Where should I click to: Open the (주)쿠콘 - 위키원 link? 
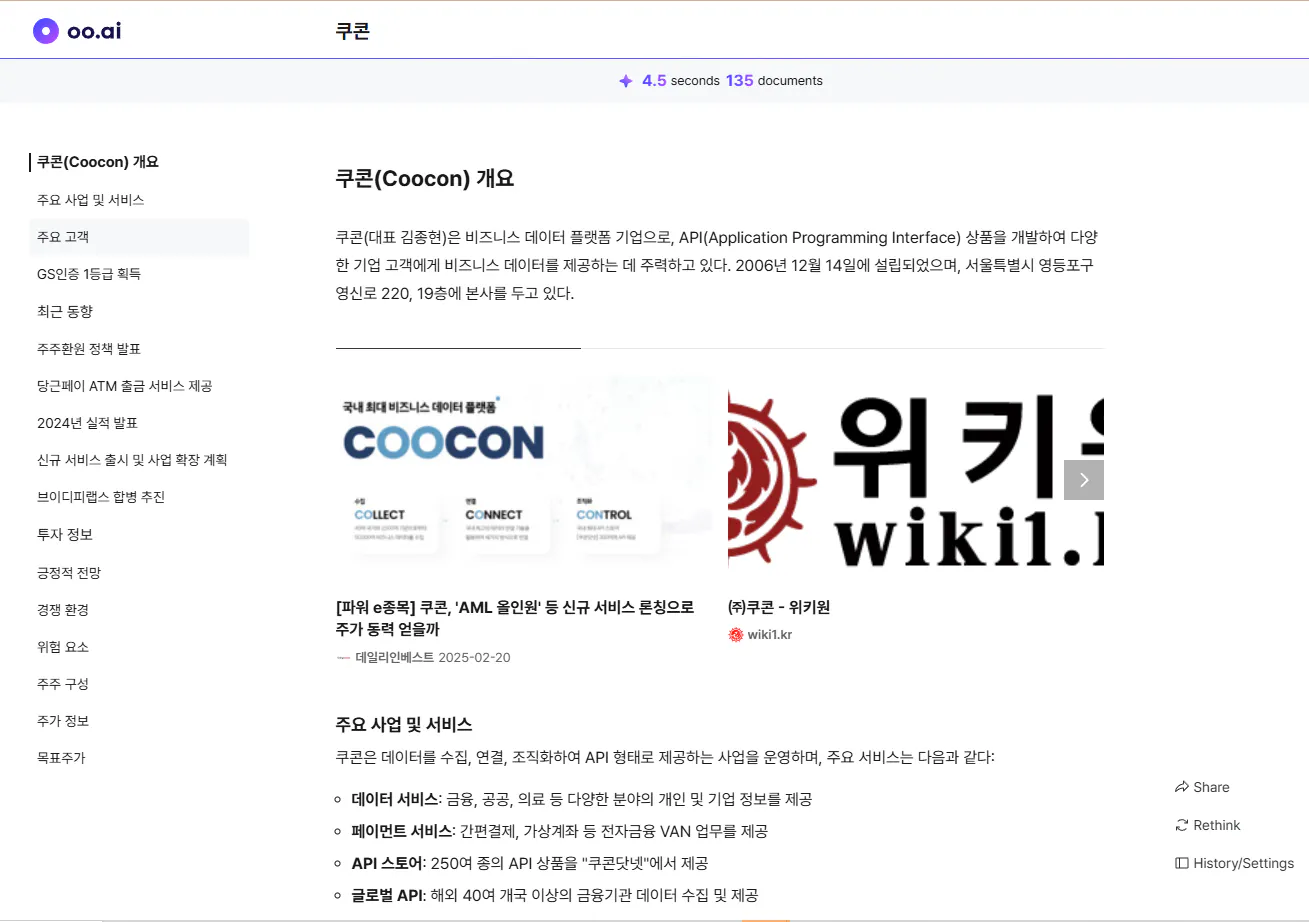coord(779,607)
